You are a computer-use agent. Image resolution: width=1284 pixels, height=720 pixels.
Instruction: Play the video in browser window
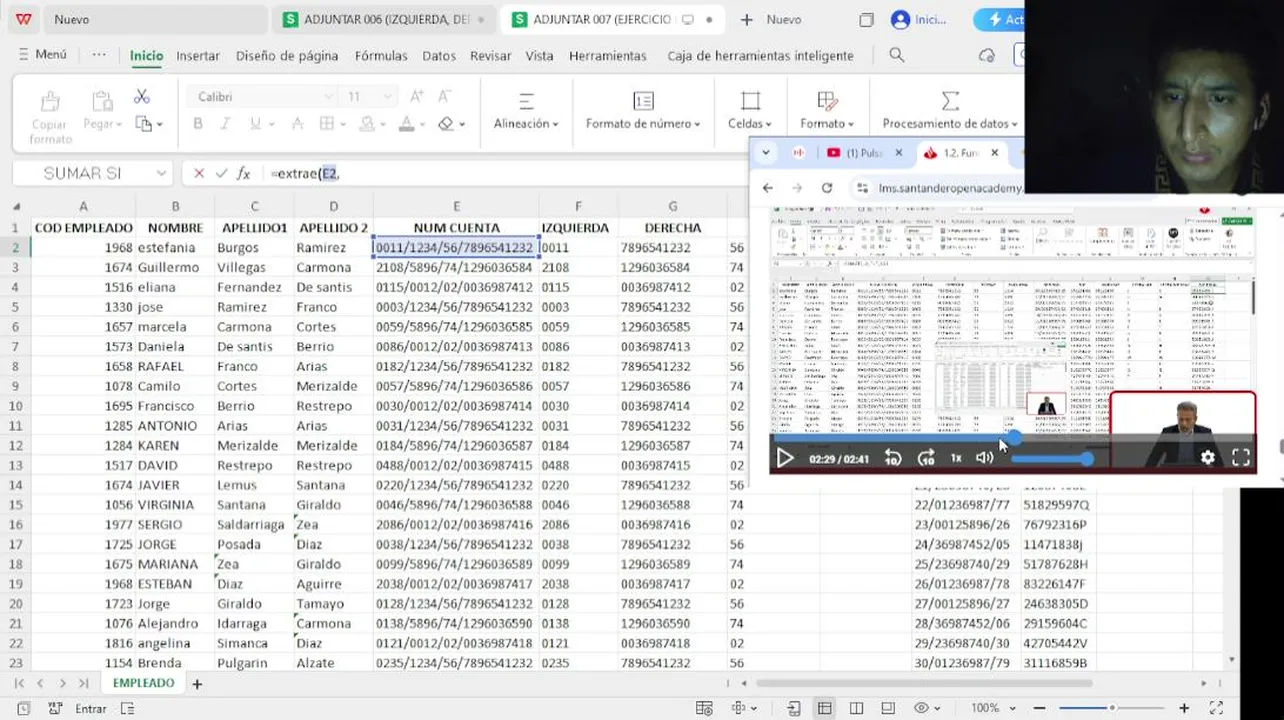click(x=785, y=458)
